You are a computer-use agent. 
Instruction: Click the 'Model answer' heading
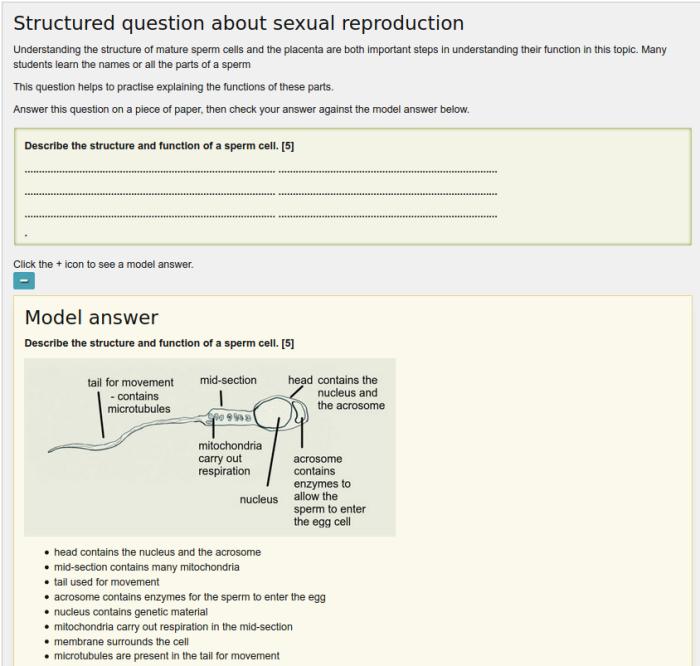91,317
